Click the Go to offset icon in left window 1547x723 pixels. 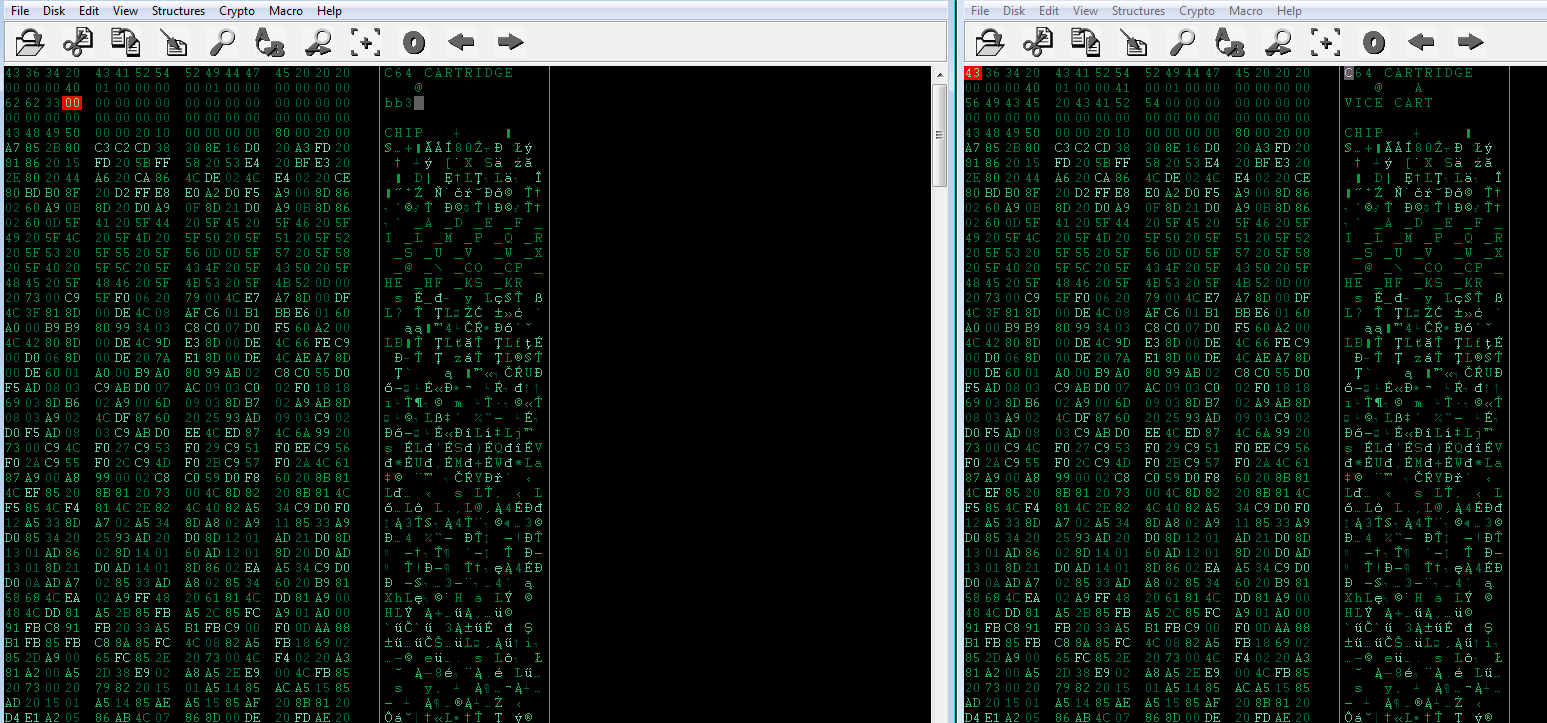coord(366,42)
